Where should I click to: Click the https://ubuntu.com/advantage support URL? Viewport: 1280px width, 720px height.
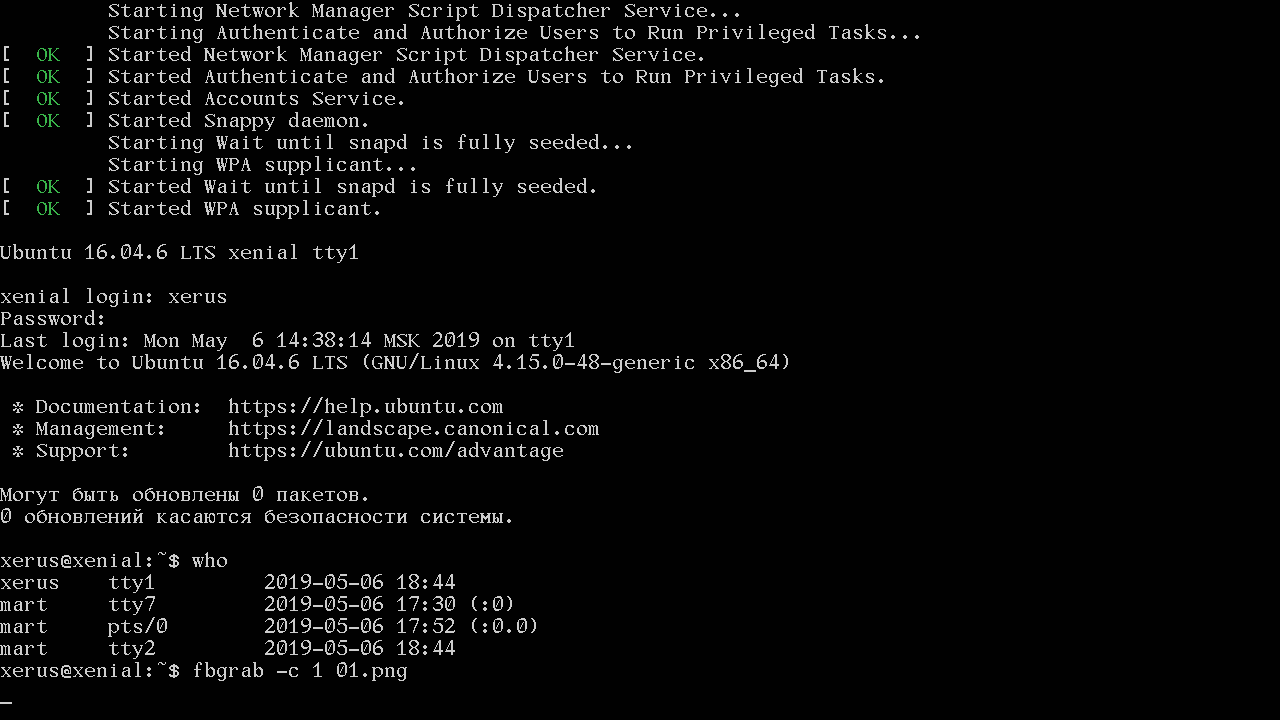pos(395,451)
